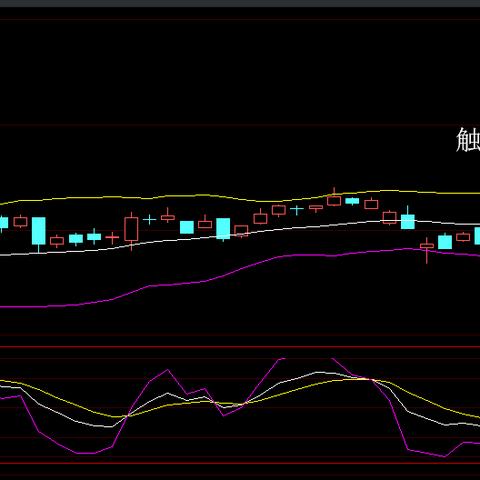Click the cyan cross doji after large red candle
480x480 pixels.
(149, 219)
